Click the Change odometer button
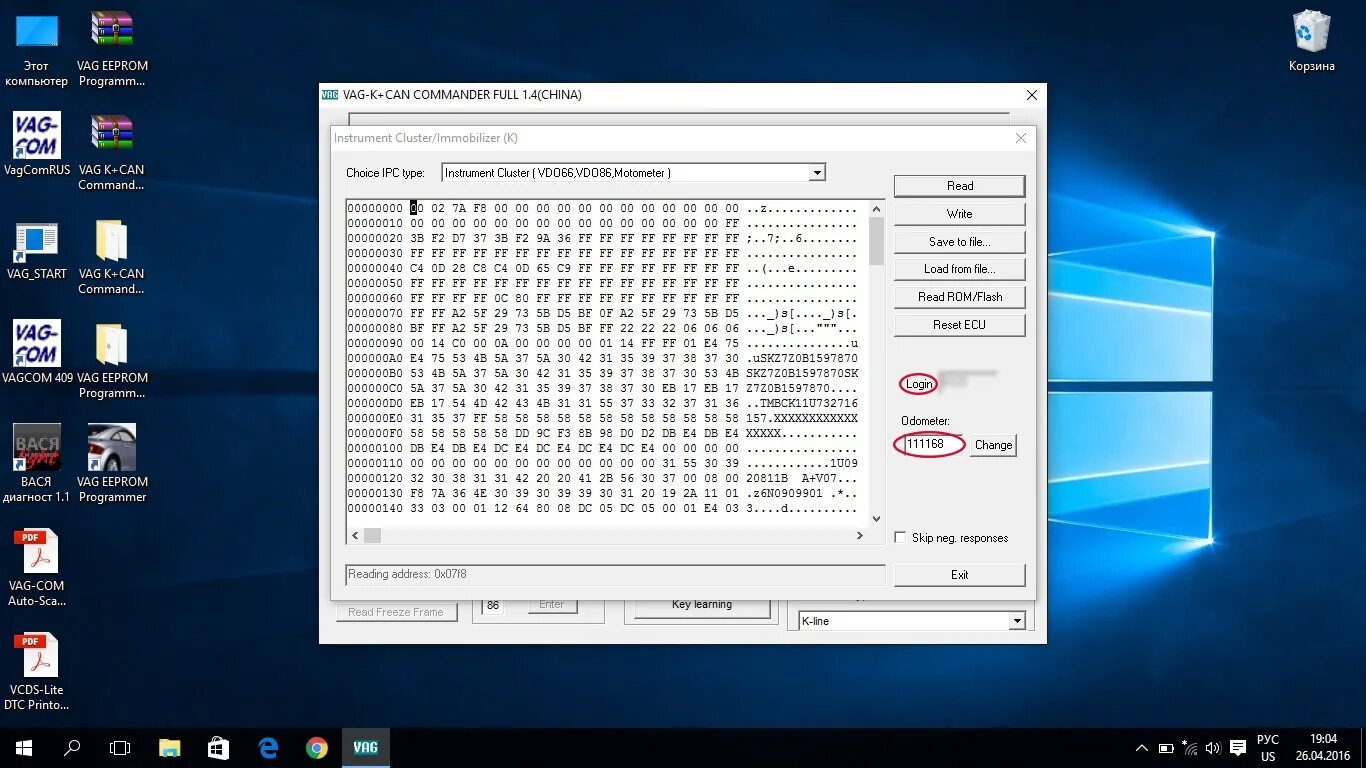Image resolution: width=1366 pixels, height=768 pixels. coord(993,445)
